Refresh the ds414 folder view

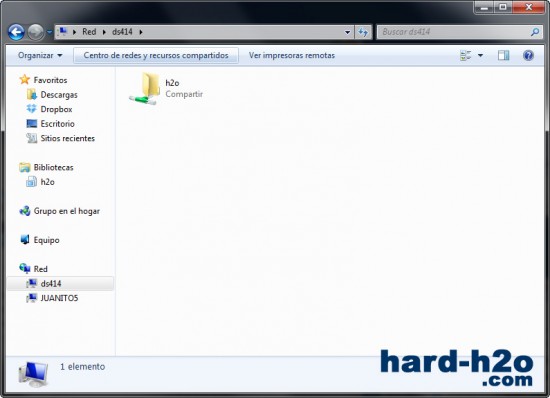point(363,32)
